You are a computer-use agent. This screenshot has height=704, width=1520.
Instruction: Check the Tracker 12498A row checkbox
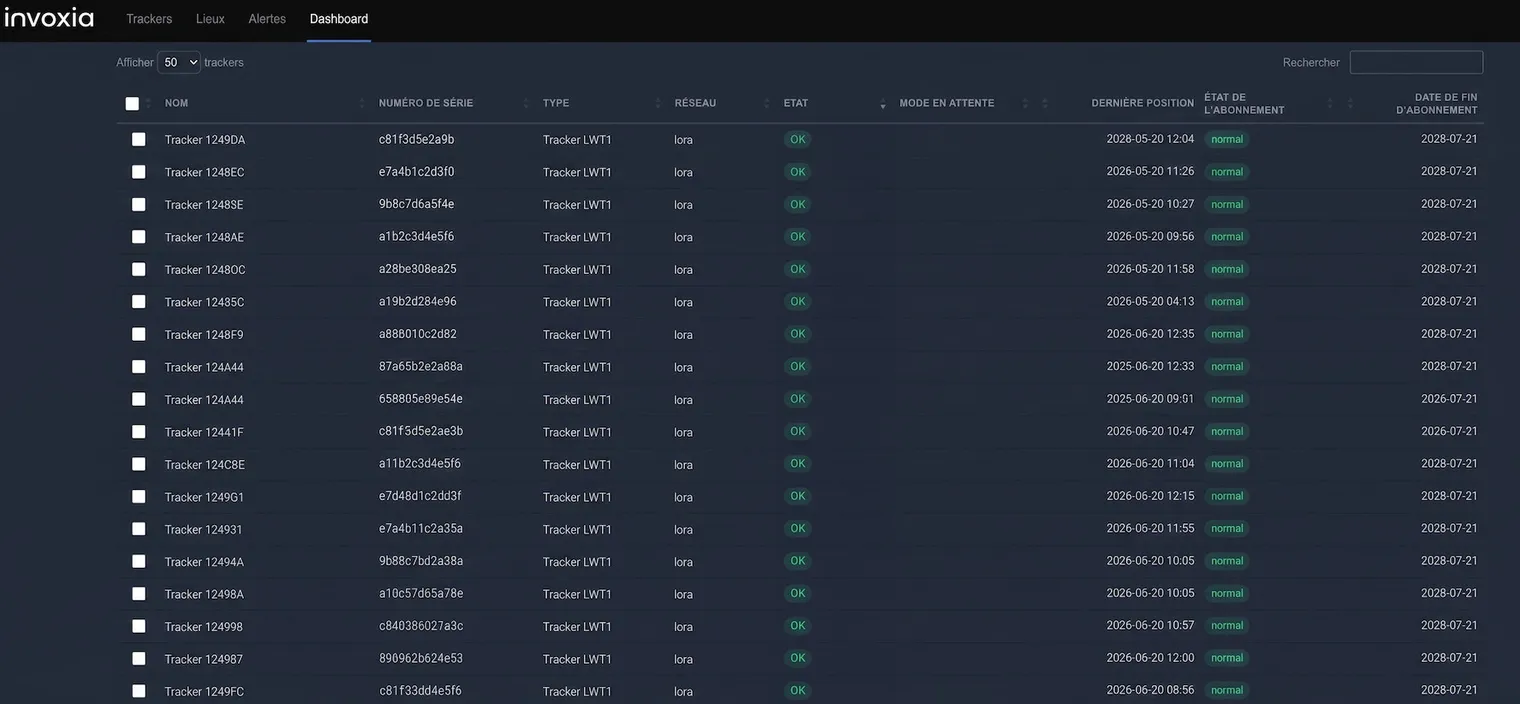tap(139, 594)
